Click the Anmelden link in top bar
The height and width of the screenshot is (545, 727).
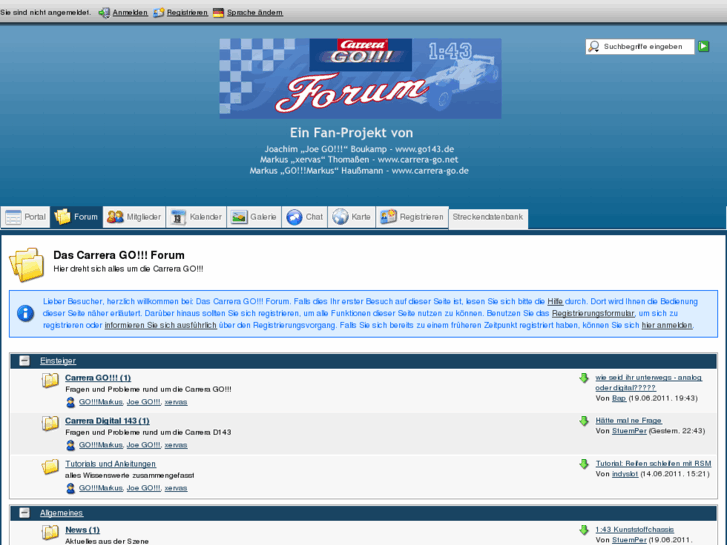point(130,13)
